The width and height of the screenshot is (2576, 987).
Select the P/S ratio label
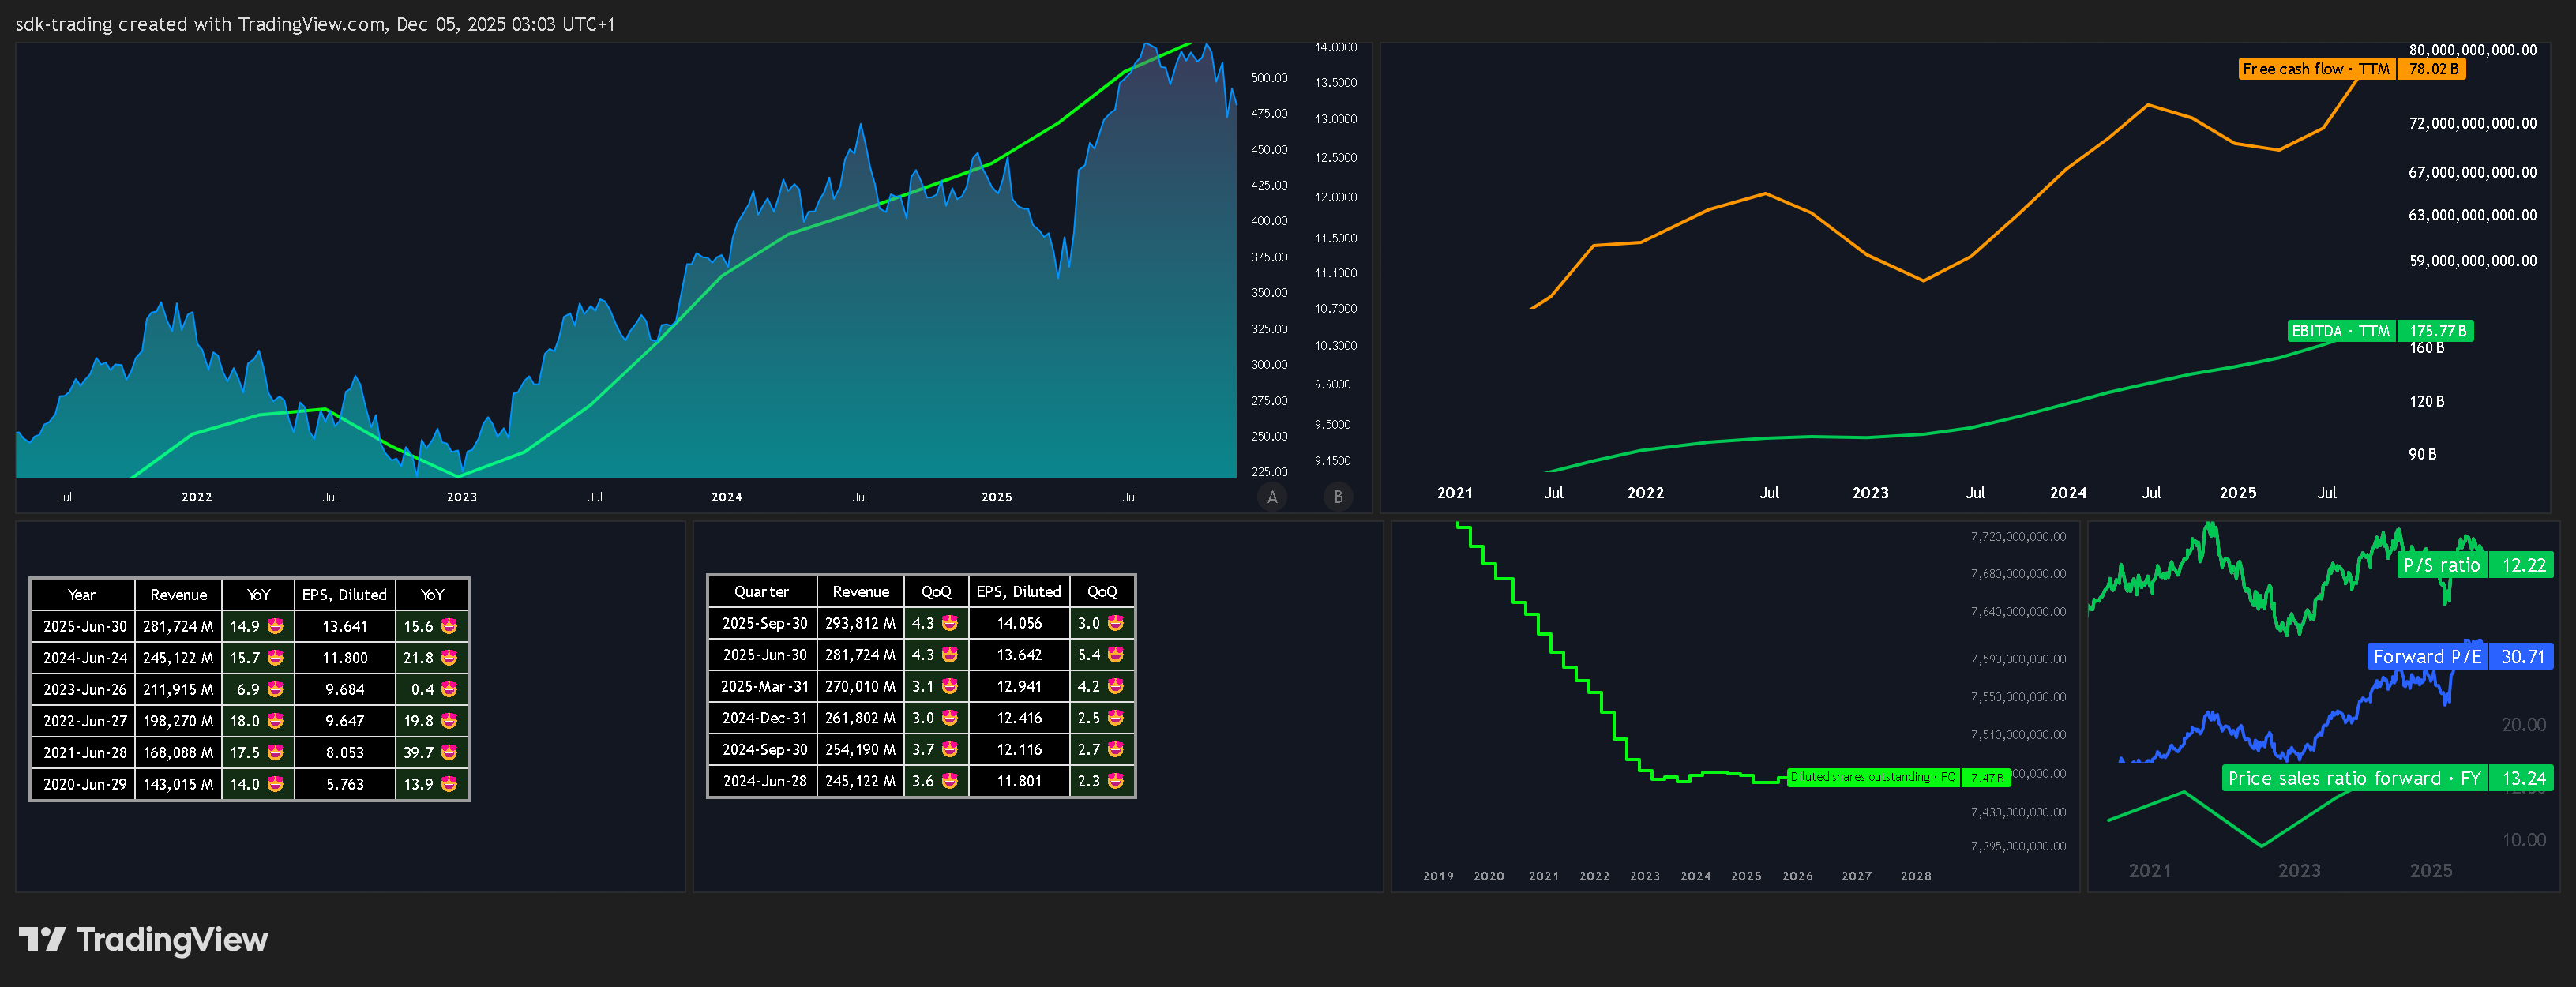2441,565
